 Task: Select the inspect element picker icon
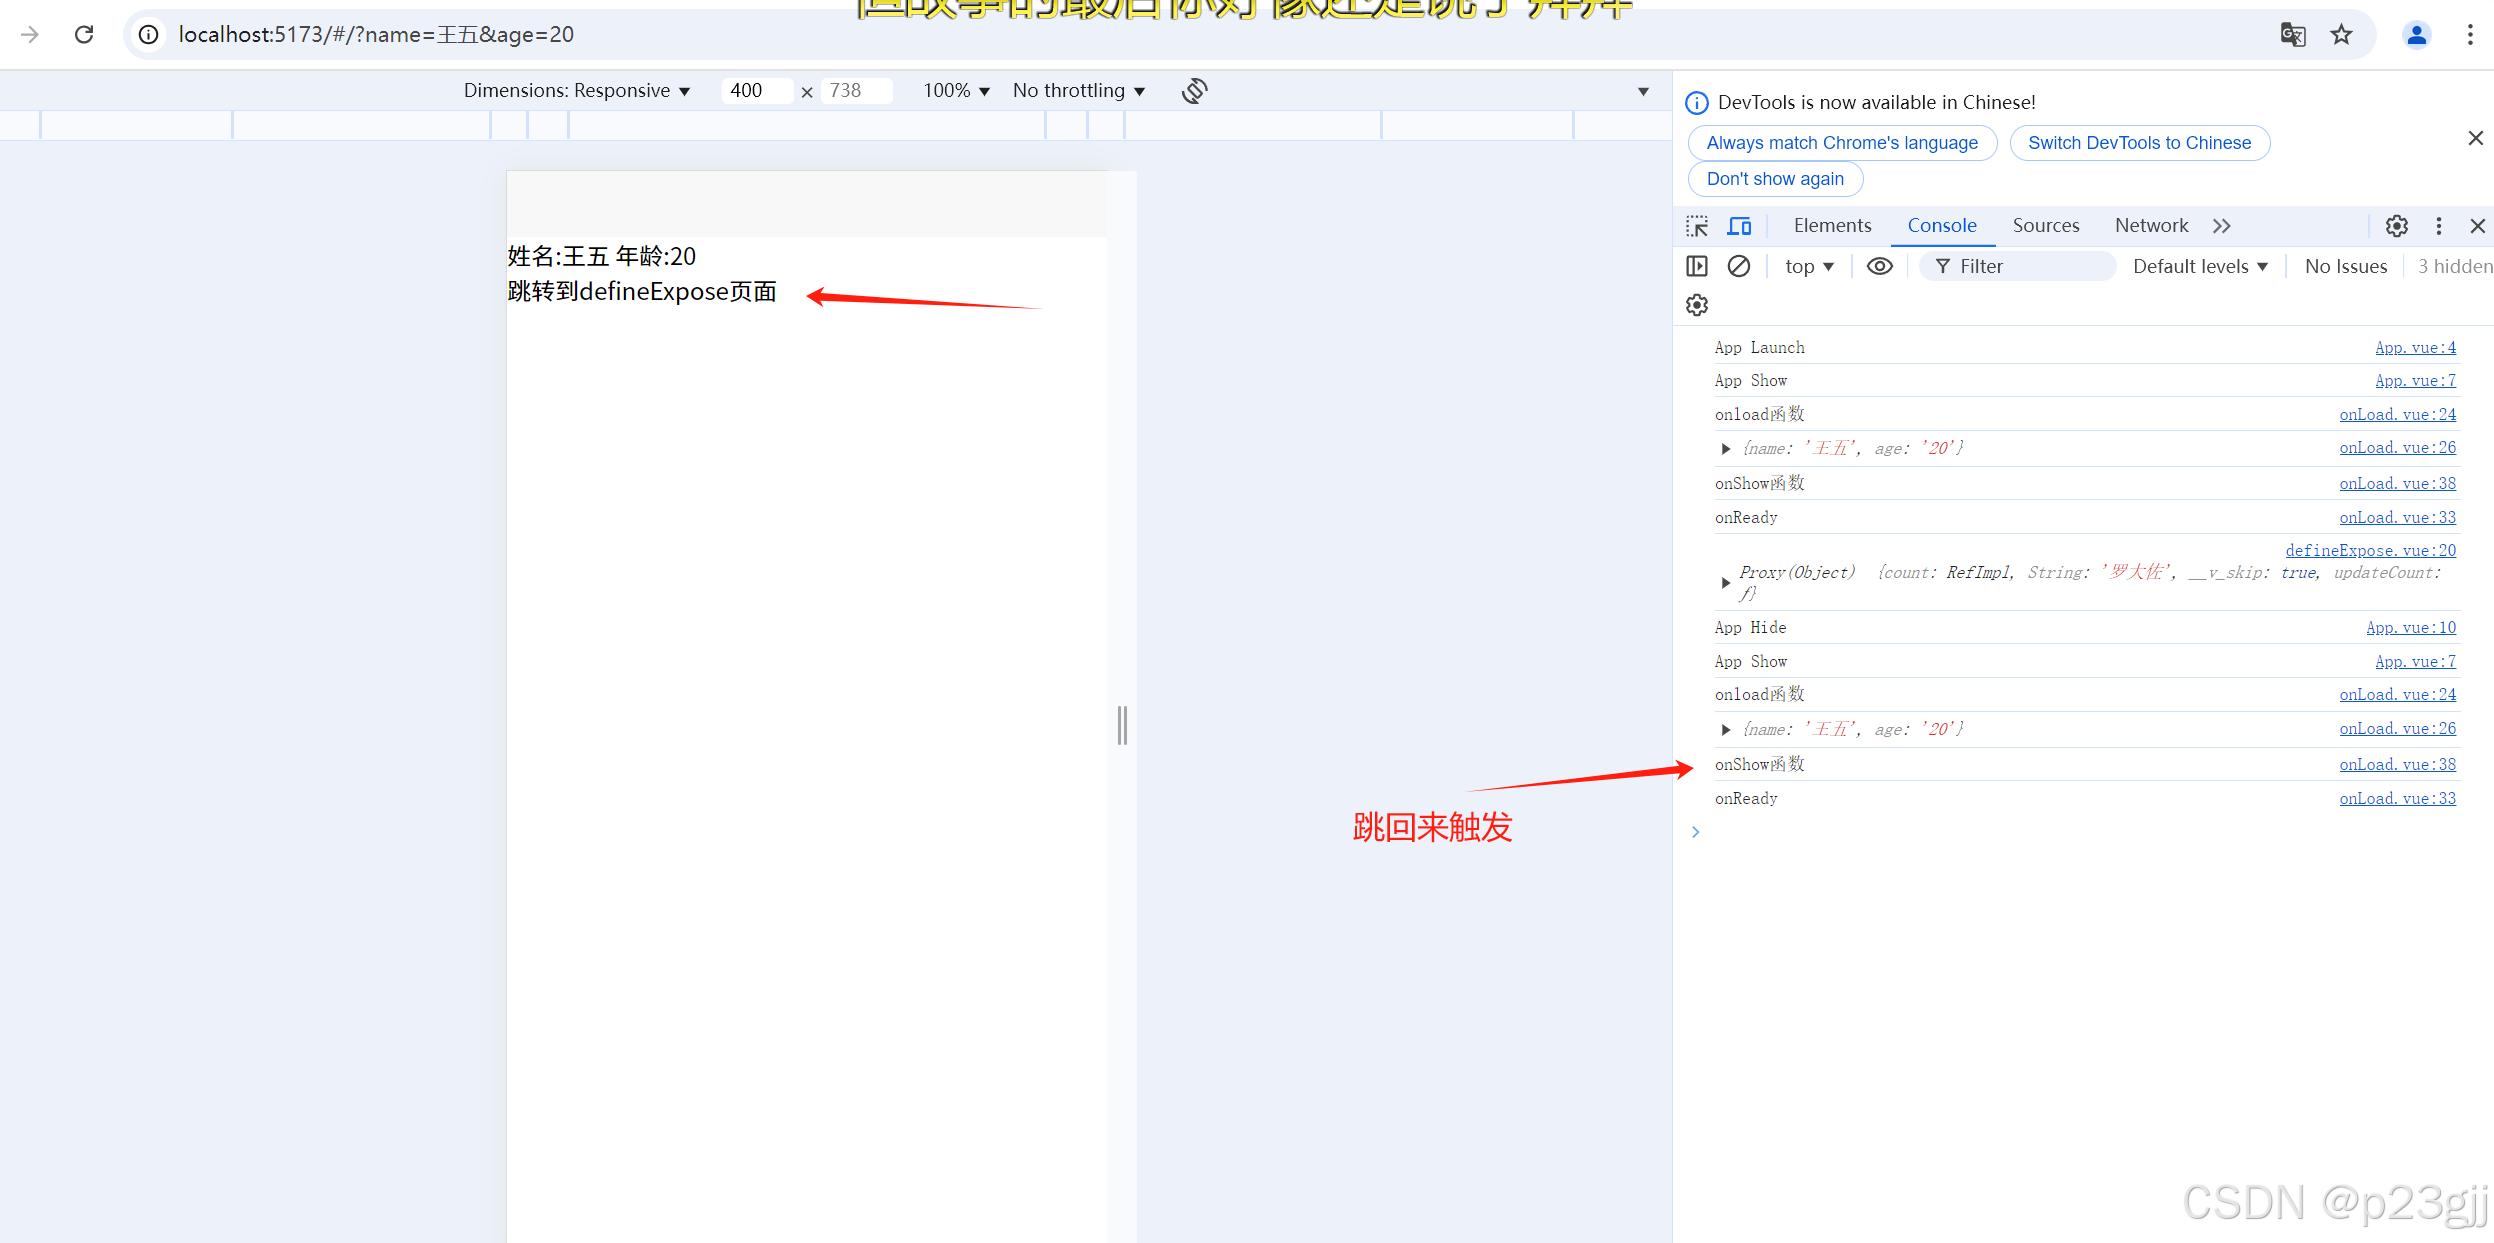click(x=1697, y=226)
